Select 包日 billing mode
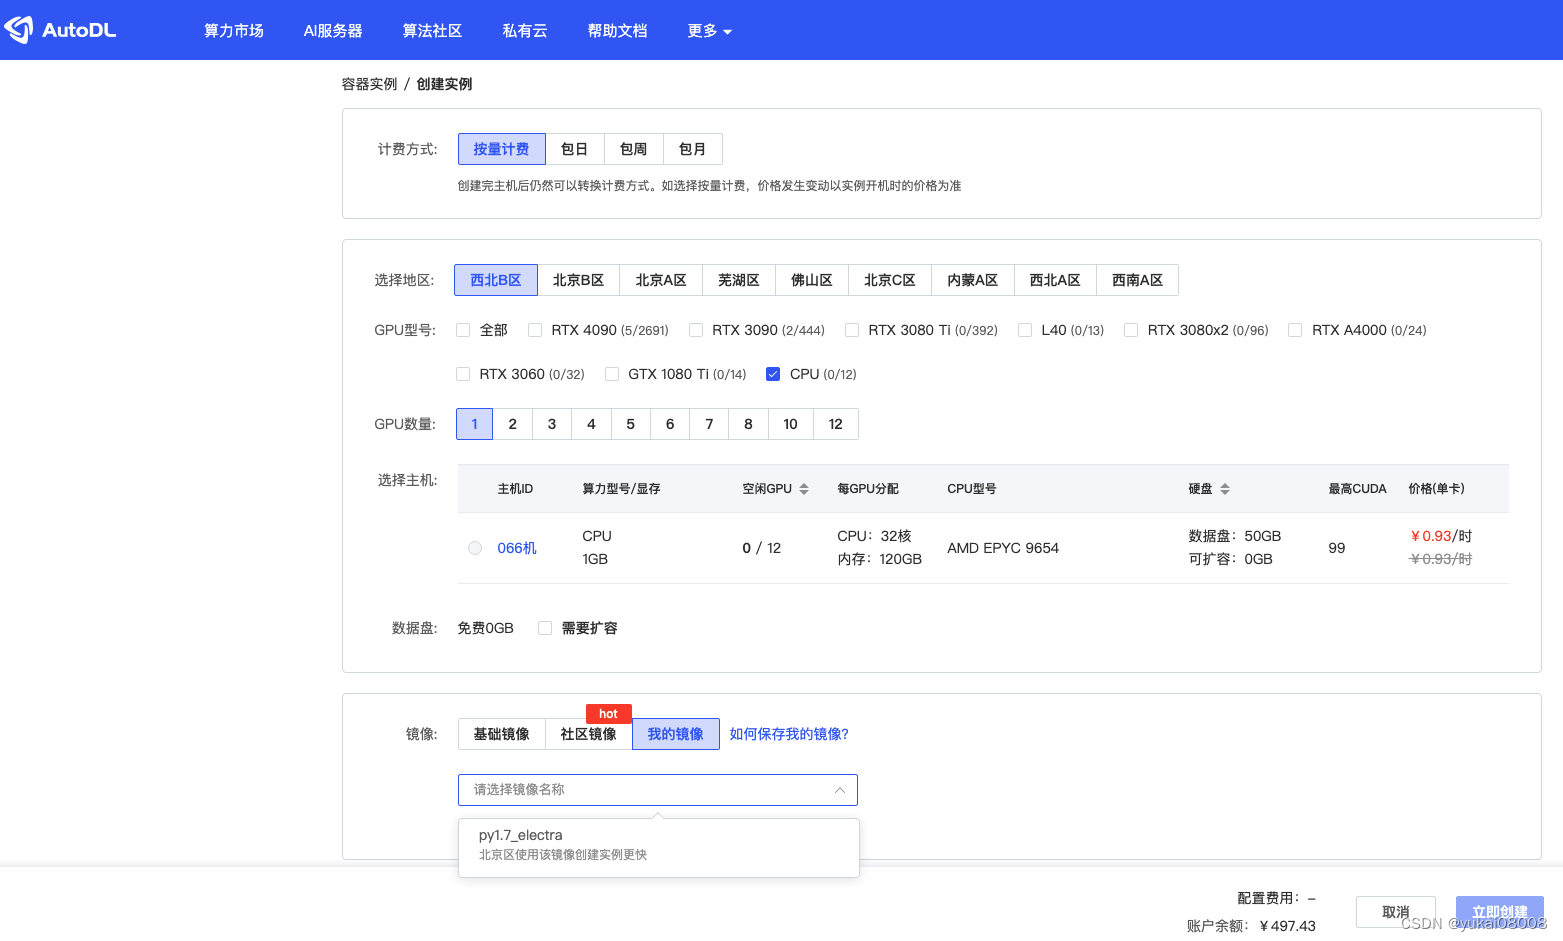Viewport: 1563px width, 941px height. pos(574,149)
